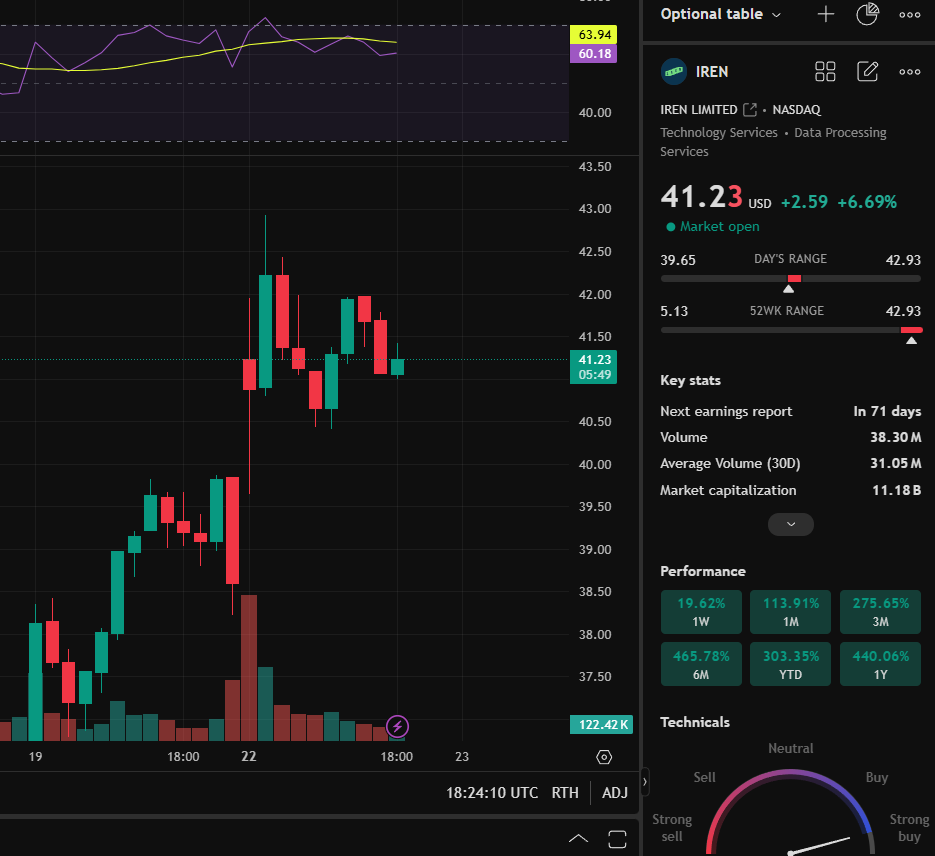Viewport: 935px width, 856px height.
Task: Click the 122.42 K volume label
Action: click(602, 724)
